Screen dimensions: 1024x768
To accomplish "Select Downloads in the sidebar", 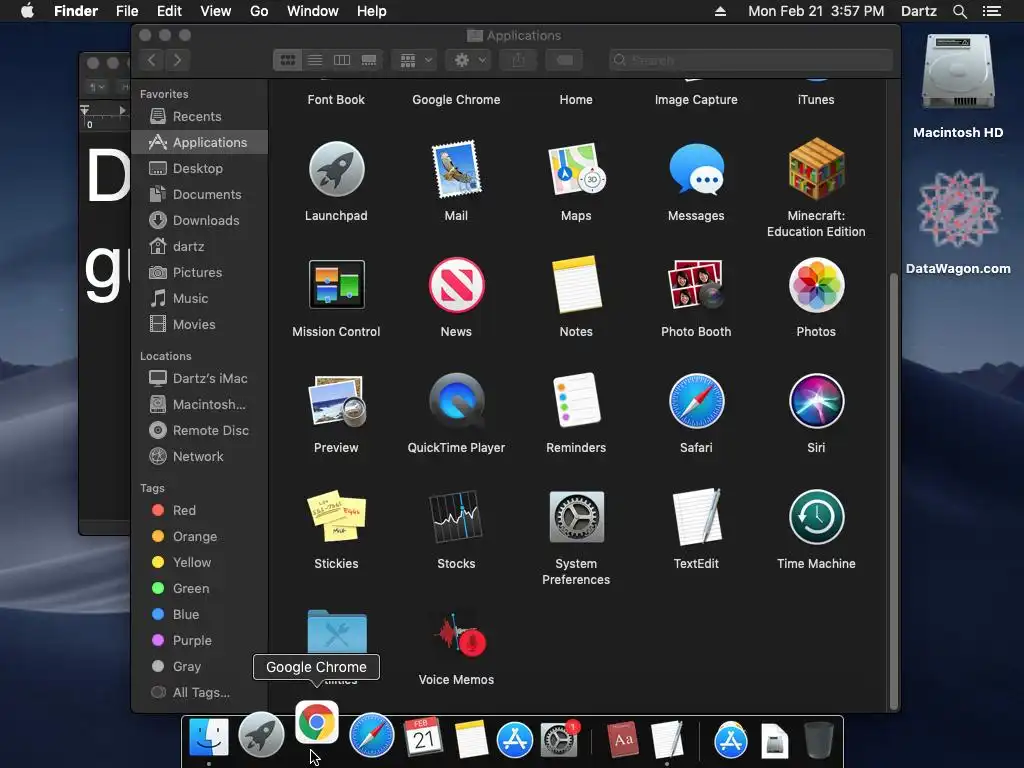I will (199, 220).
